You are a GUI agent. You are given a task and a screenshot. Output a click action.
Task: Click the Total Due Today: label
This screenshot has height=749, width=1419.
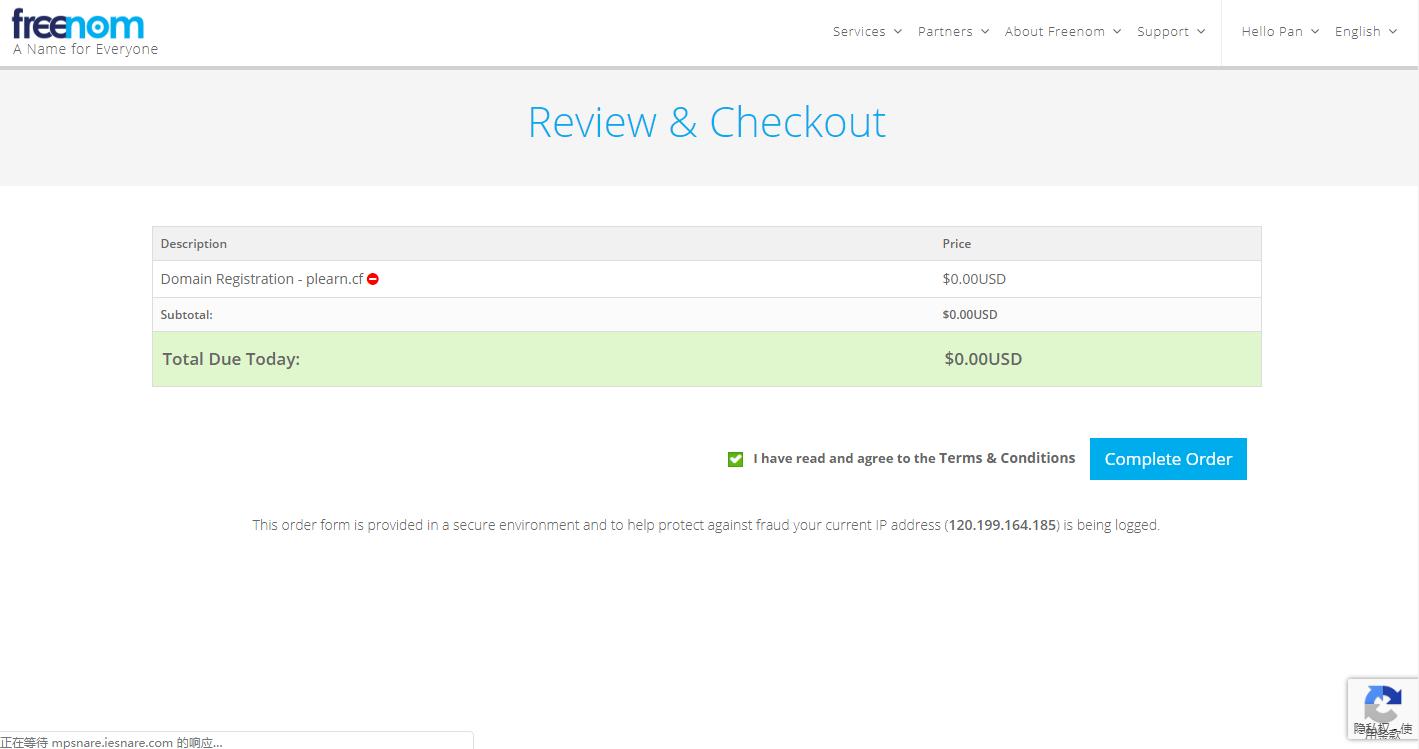(231, 359)
